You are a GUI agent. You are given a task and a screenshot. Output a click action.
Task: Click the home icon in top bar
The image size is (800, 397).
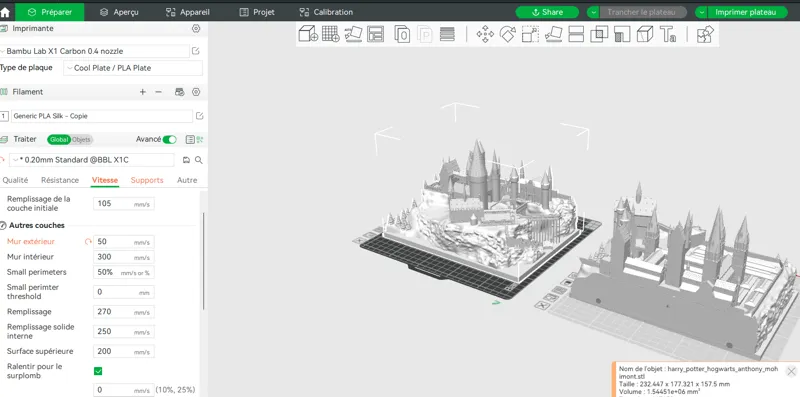coord(5,12)
